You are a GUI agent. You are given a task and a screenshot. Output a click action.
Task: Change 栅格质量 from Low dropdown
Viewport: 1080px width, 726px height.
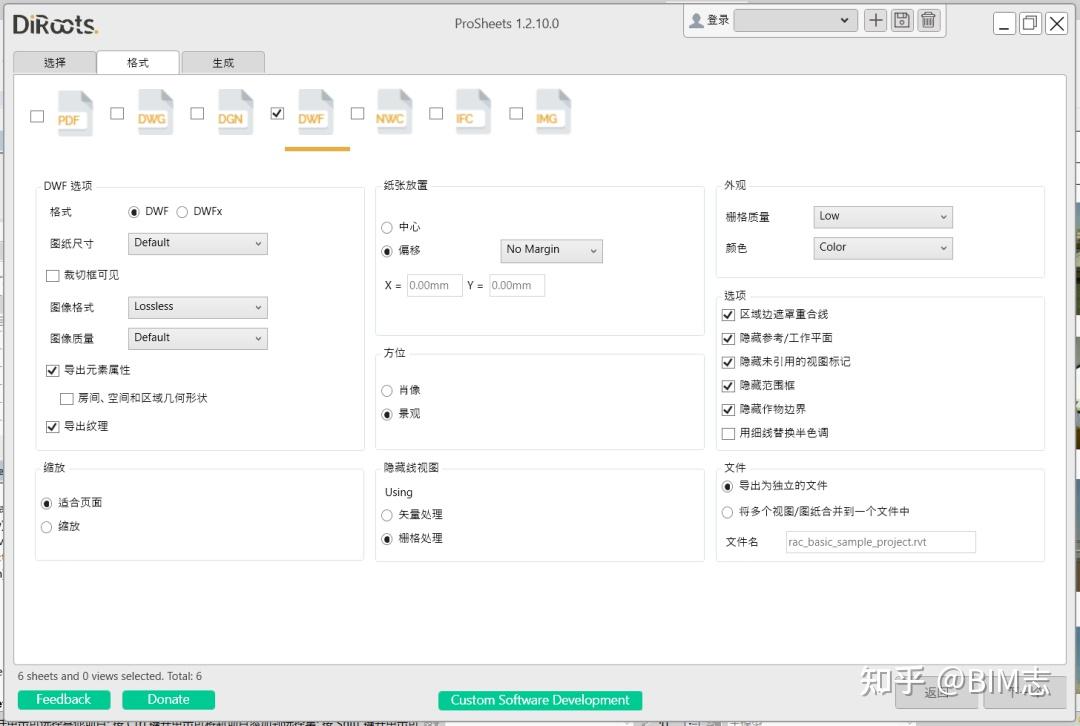click(882, 216)
